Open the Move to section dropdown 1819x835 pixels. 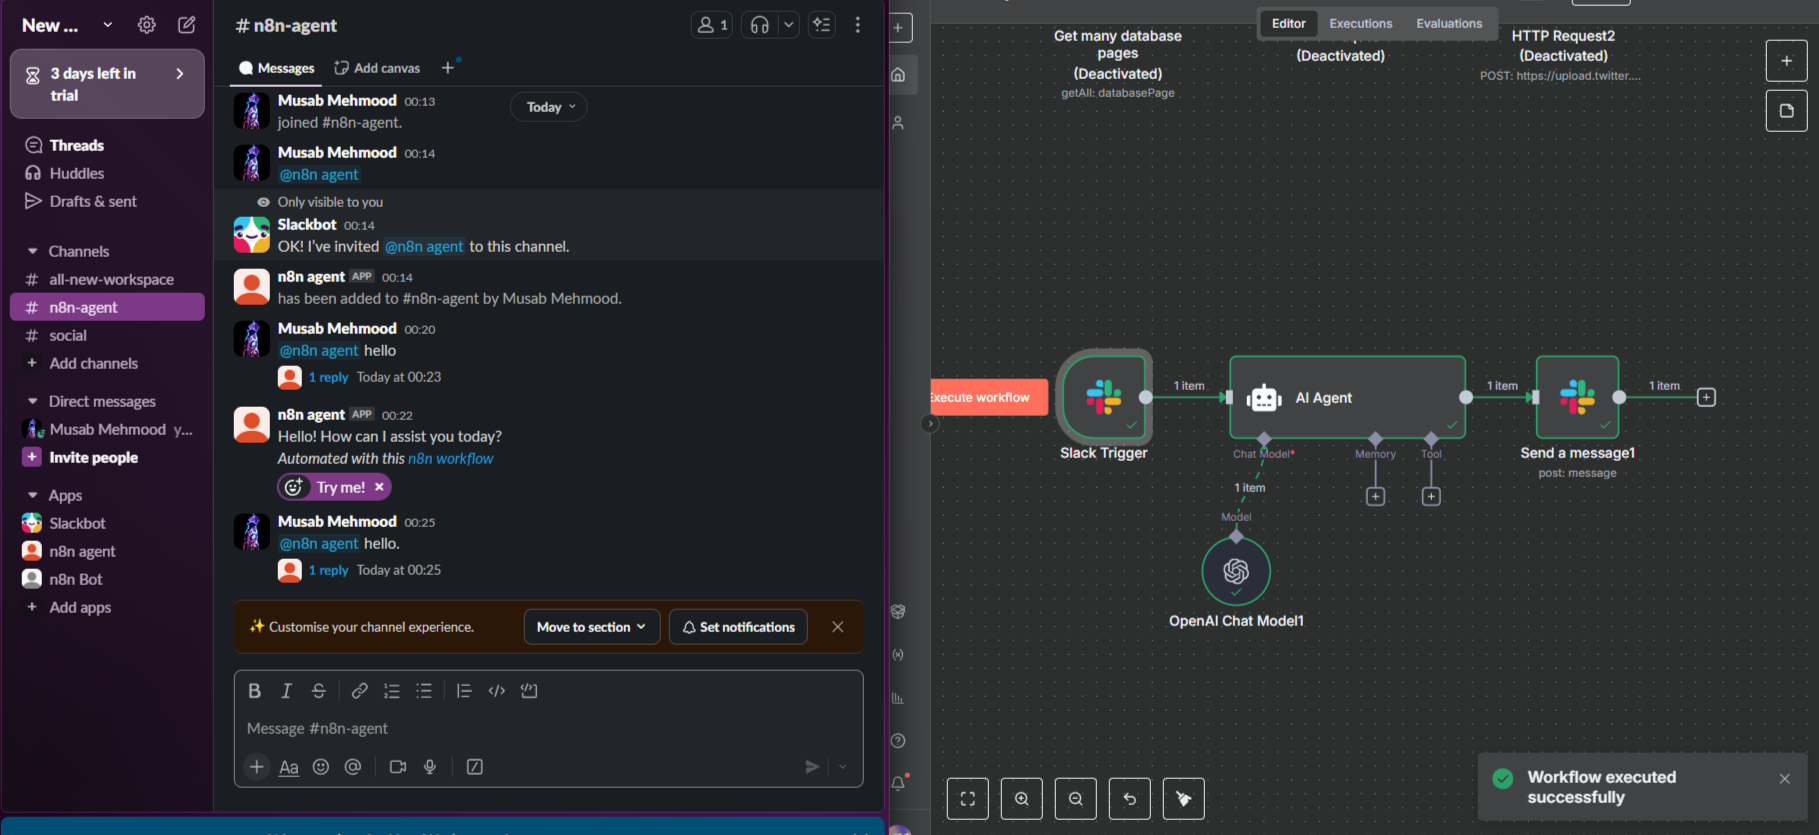coord(591,627)
